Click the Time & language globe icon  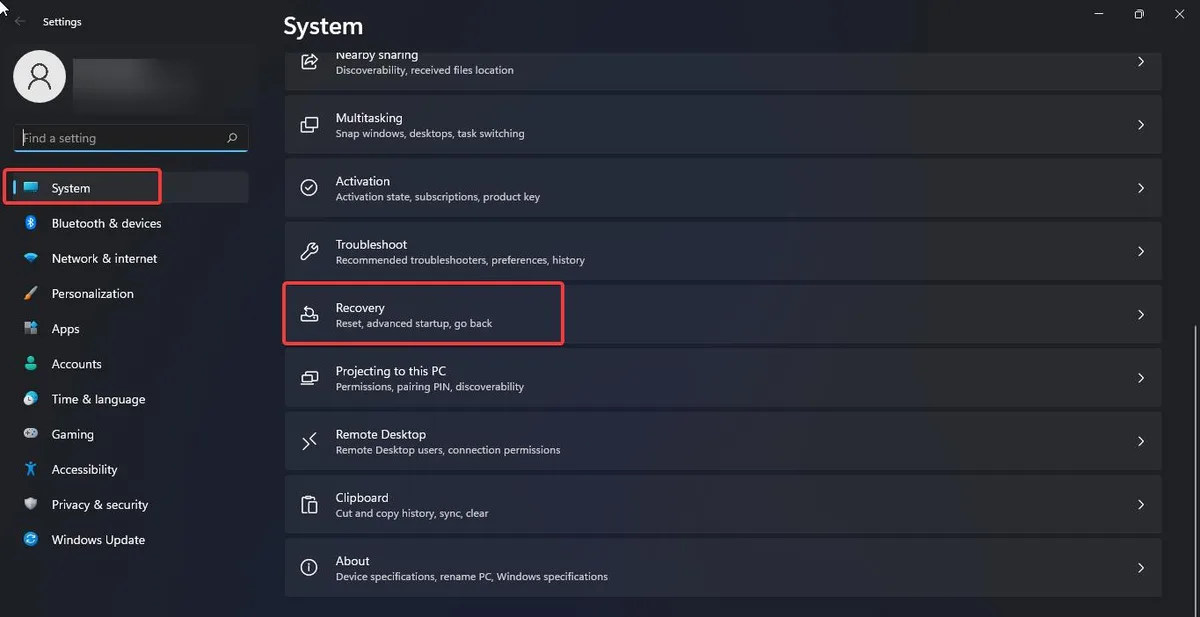click(x=31, y=399)
